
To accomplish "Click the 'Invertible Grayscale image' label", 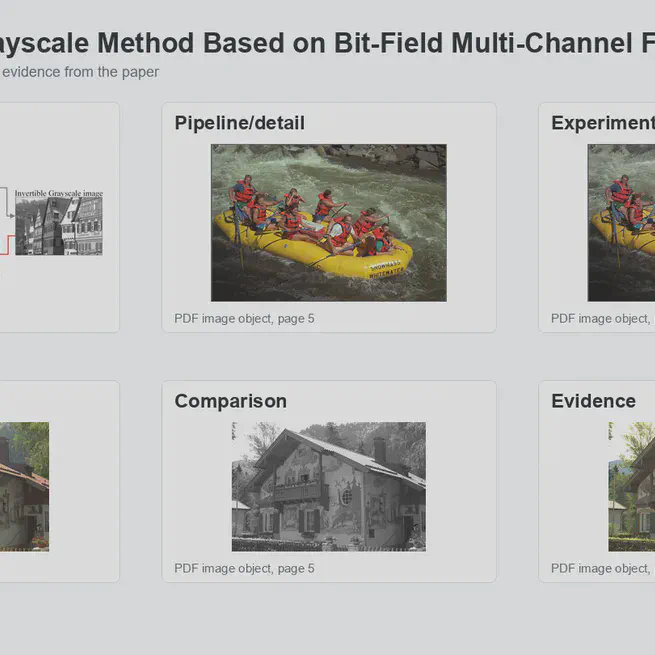I will [59, 193].
